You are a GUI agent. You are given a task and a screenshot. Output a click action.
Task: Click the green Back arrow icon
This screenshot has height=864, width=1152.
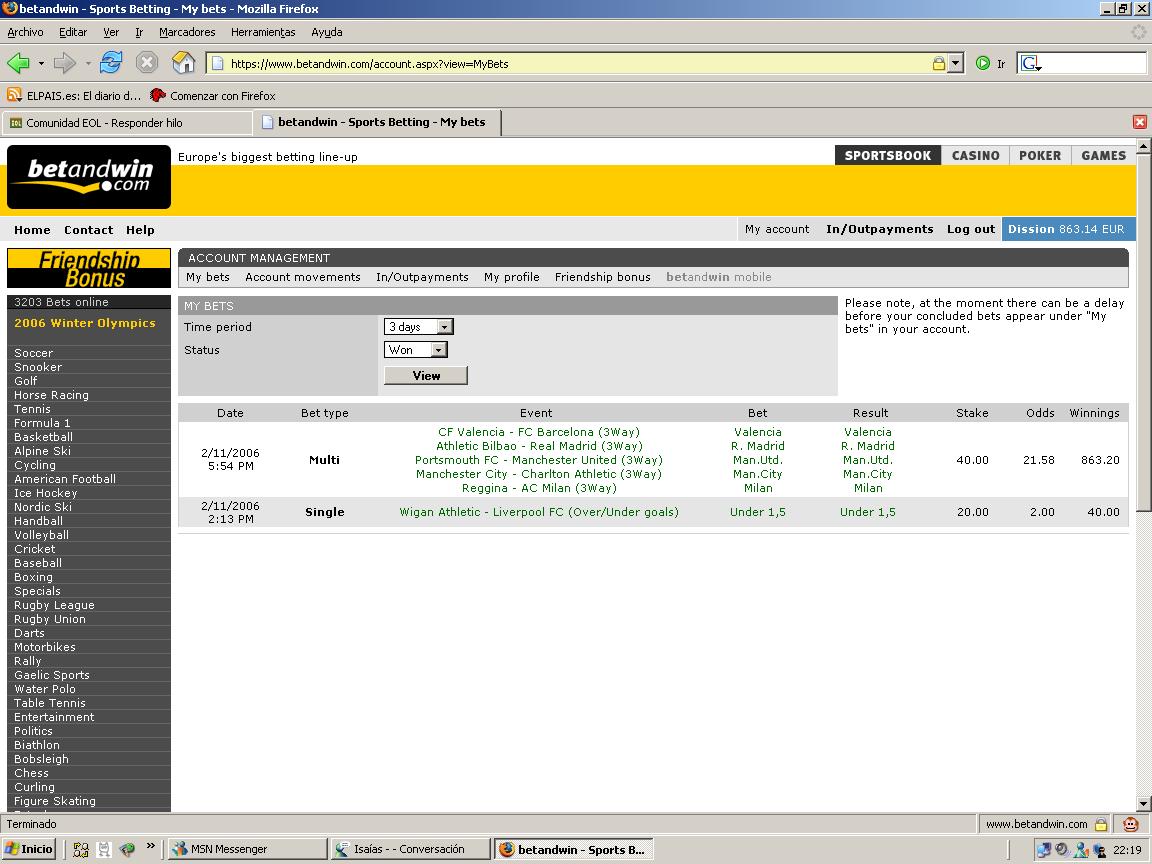[18, 64]
